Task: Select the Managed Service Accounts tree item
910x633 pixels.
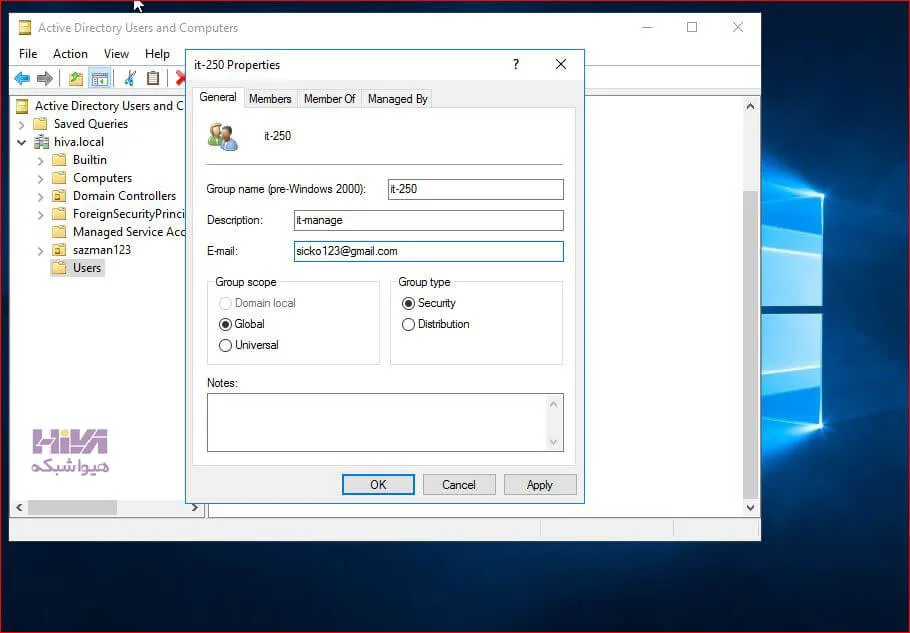Action: point(129,232)
